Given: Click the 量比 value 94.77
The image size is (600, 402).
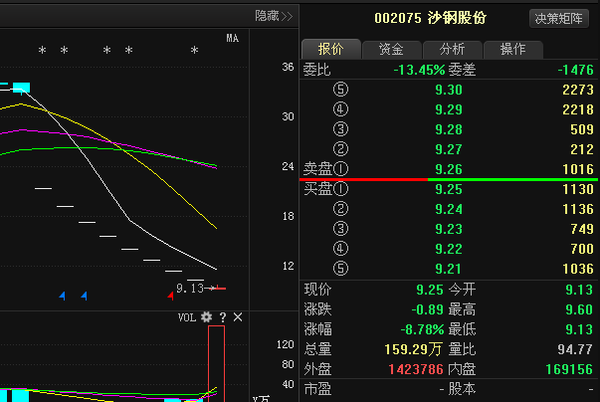Looking at the screenshot, I should [x=575, y=350].
